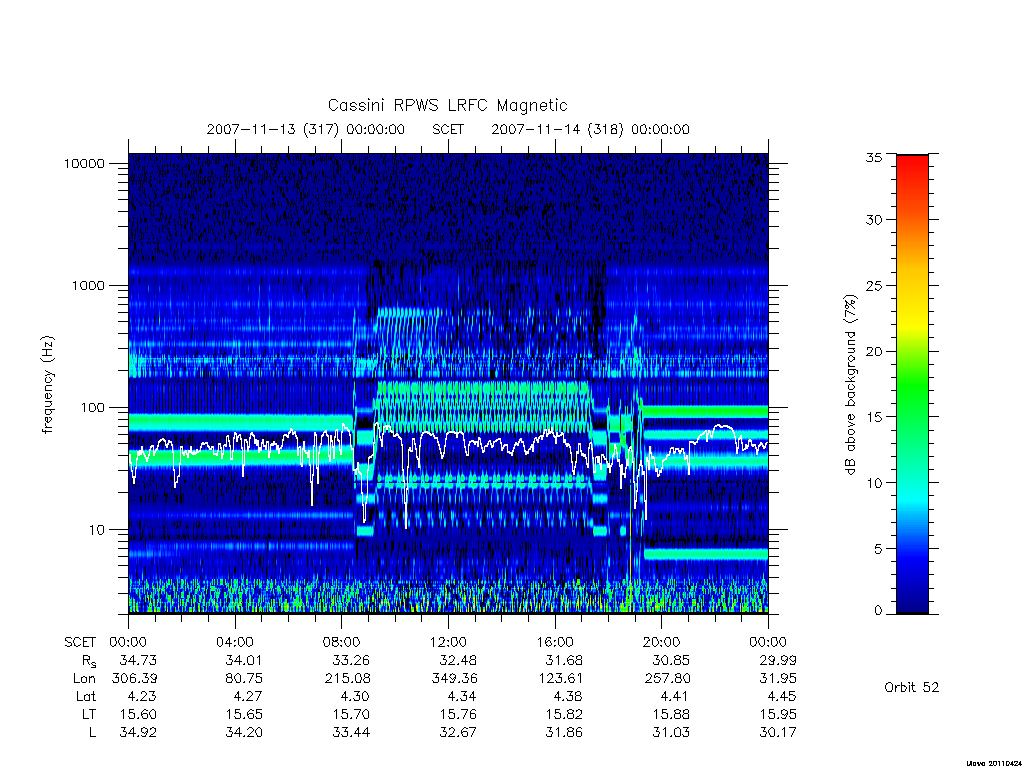Image resolution: width=1024 pixels, height=768 pixels.
Task: Click the dark blue bottom of the color bar
Action: pos(912,598)
